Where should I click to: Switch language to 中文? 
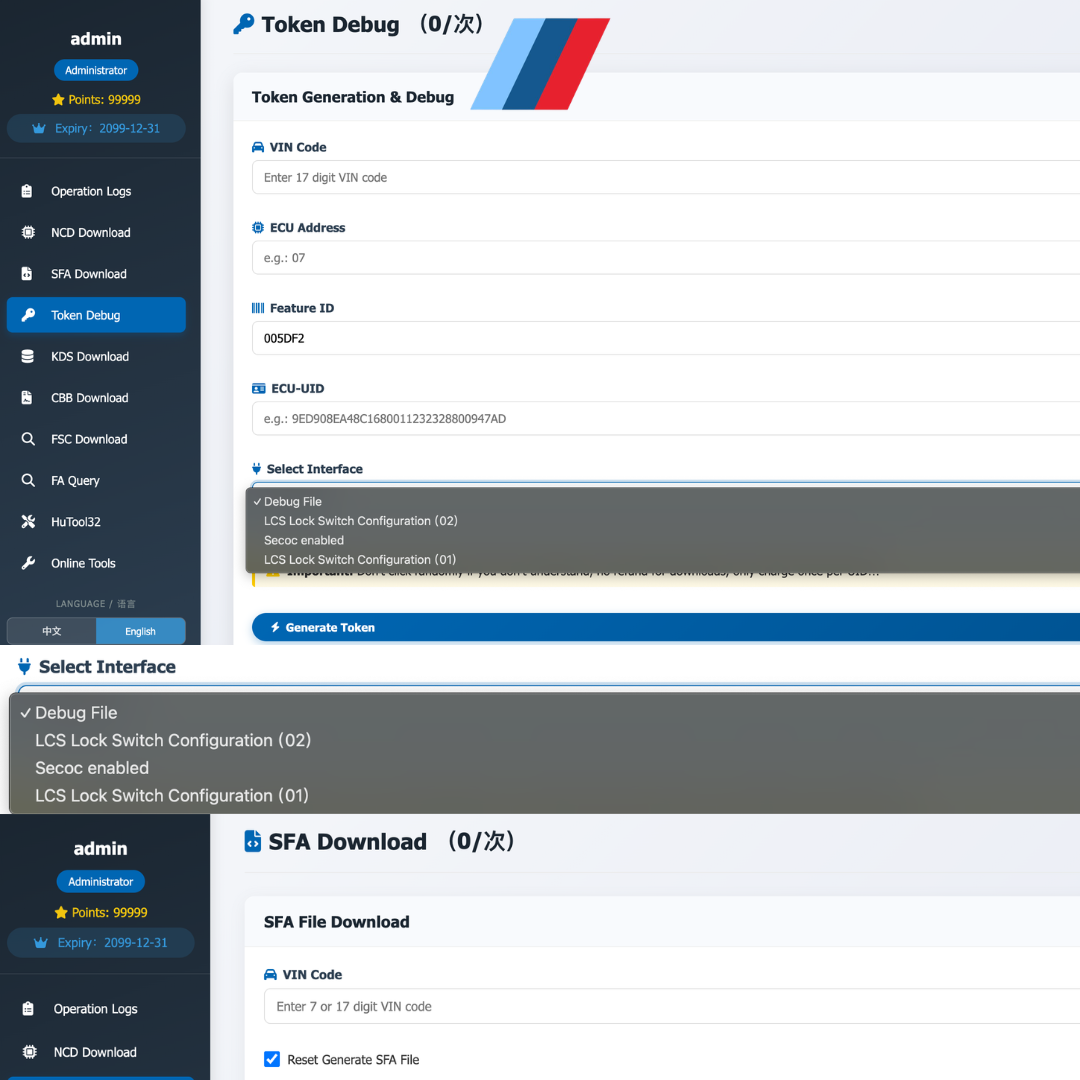tap(51, 631)
